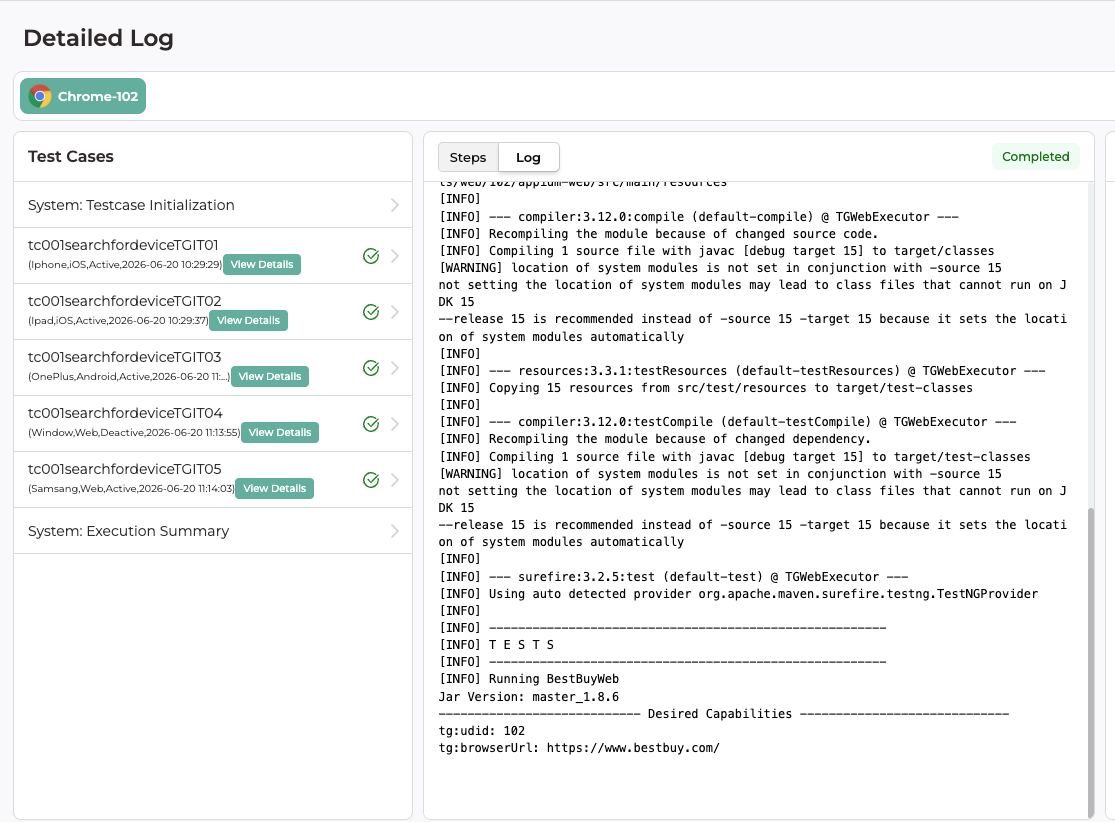View Details for Ipad iOS test case
Screen dimensions: 1115x822
pyautogui.click(x=248, y=321)
